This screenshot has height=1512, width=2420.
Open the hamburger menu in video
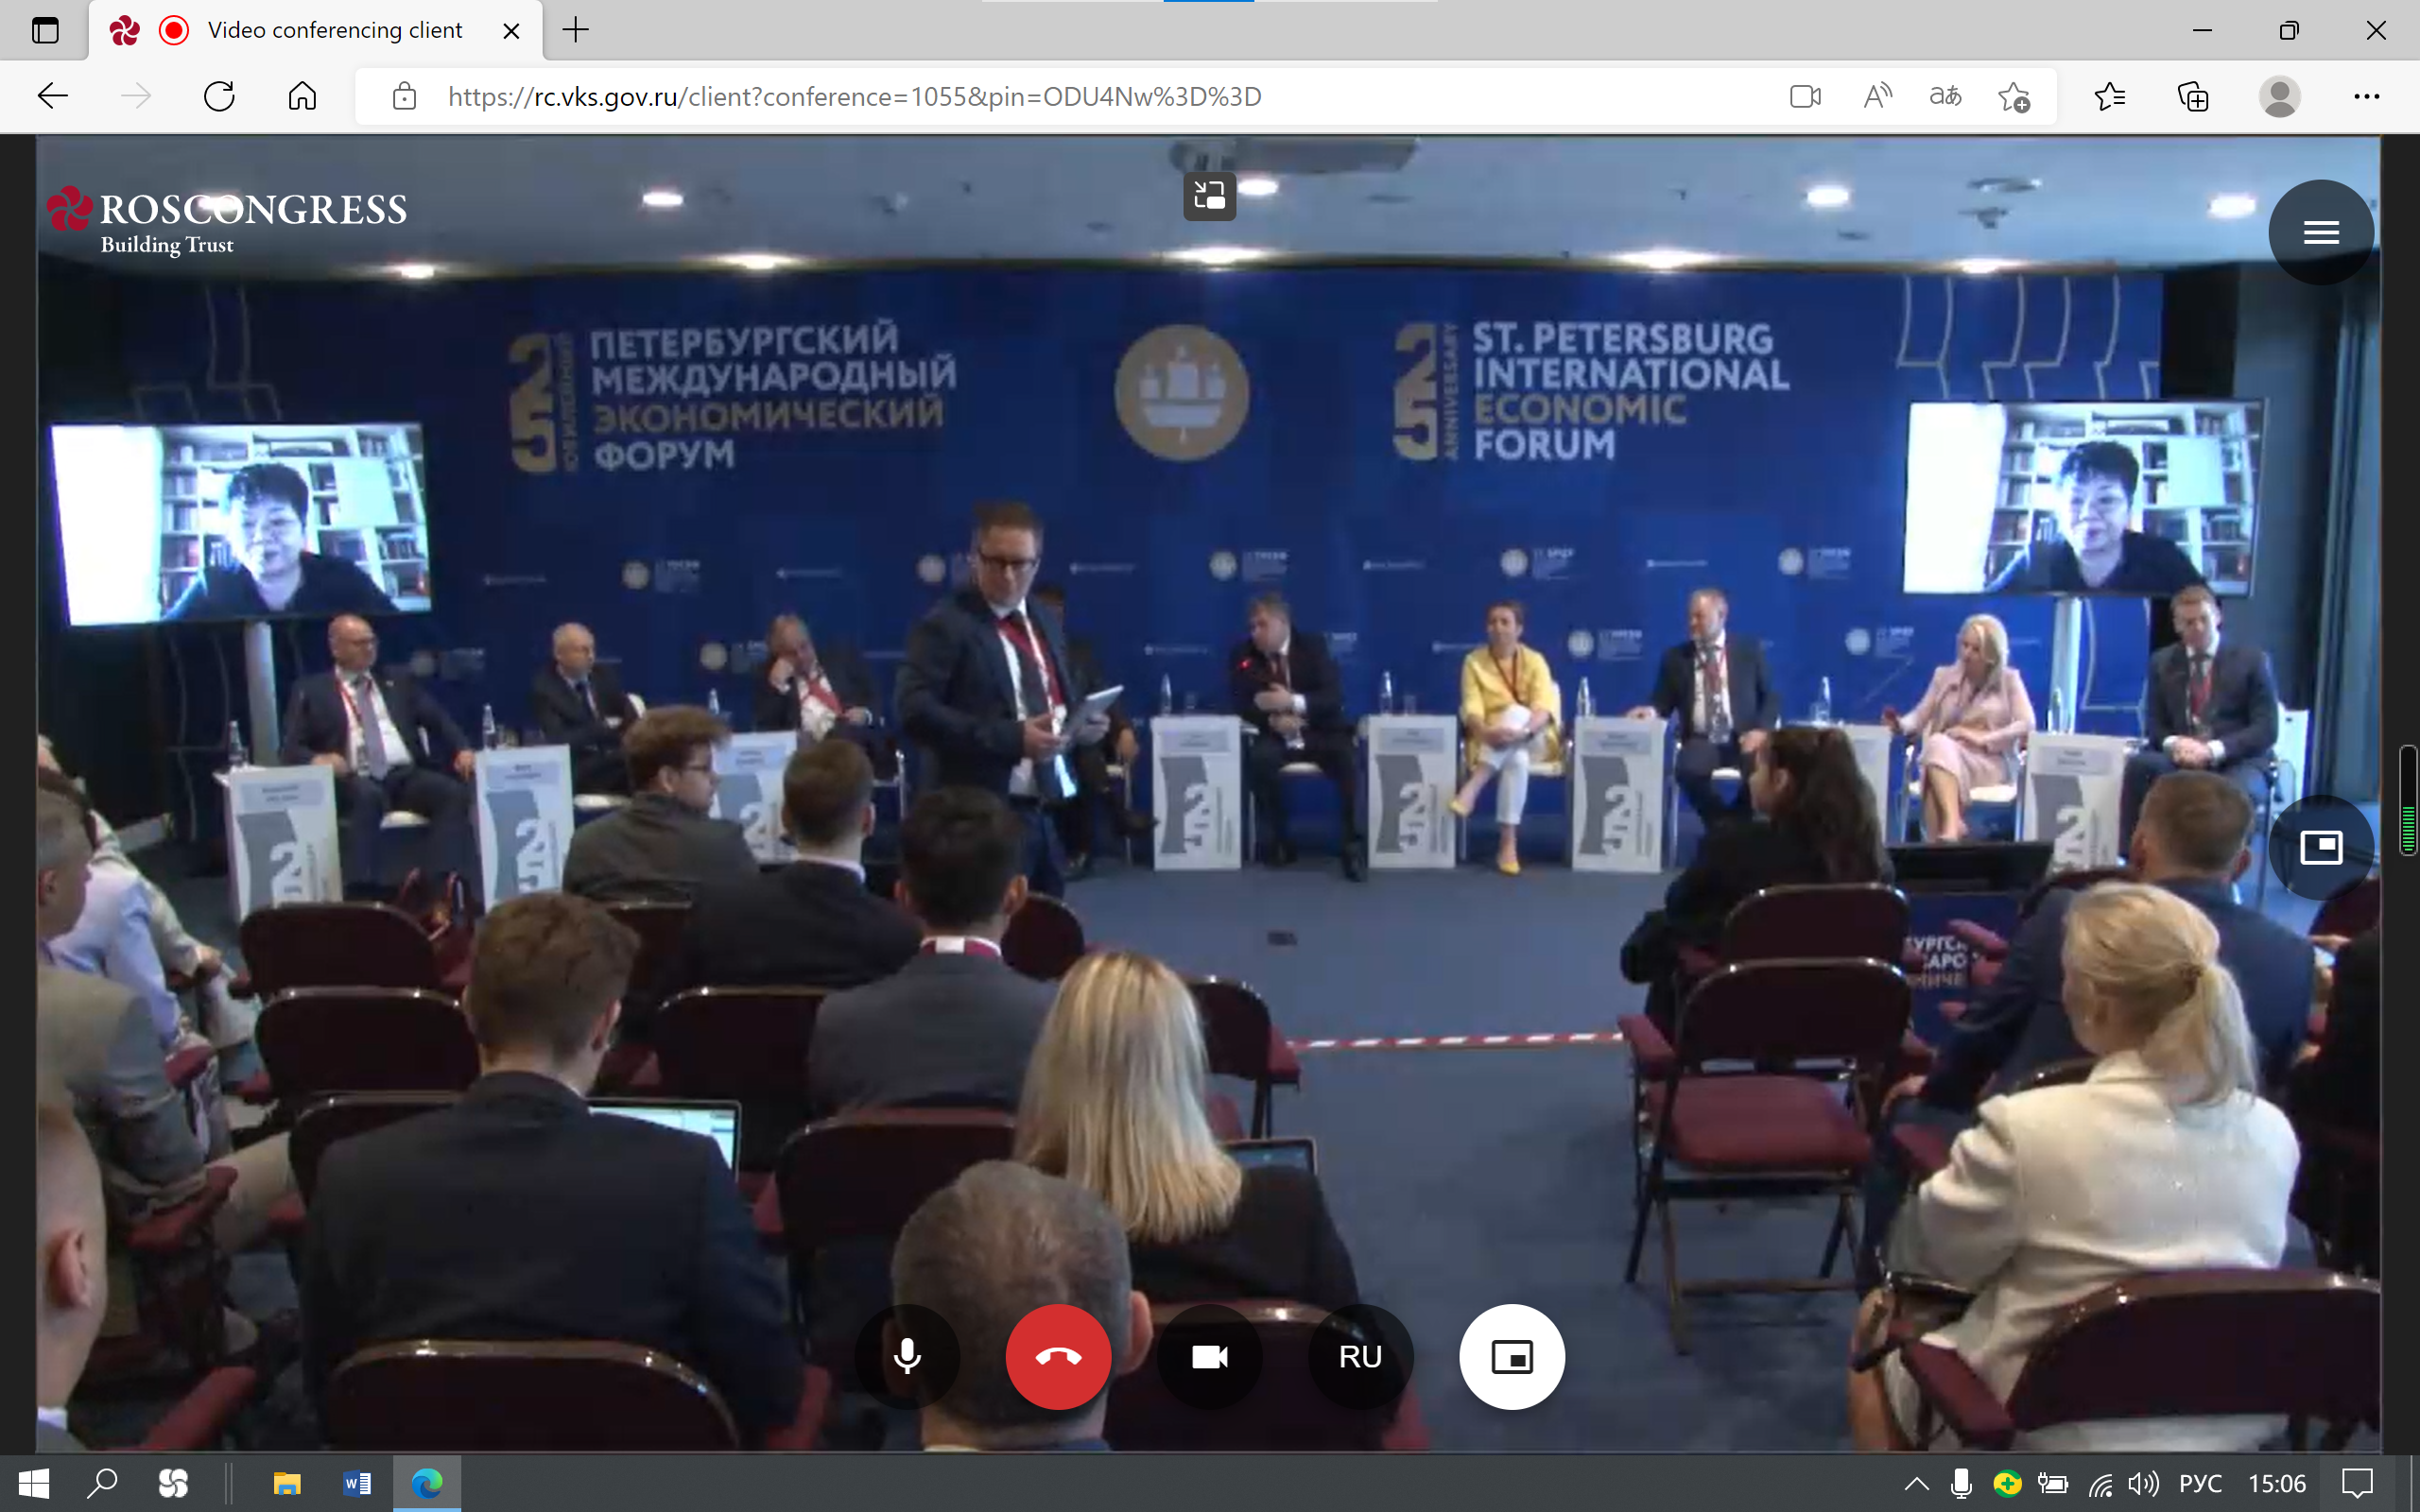click(x=2321, y=232)
